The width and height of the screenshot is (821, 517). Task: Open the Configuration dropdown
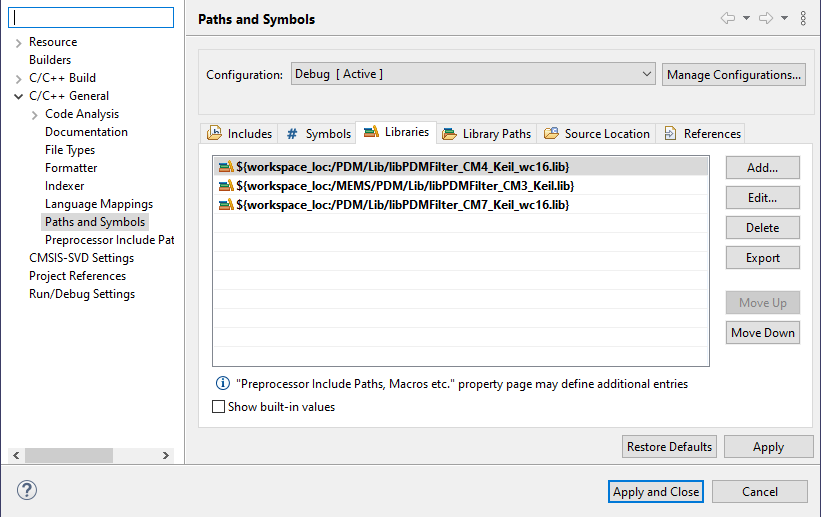click(x=473, y=74)
